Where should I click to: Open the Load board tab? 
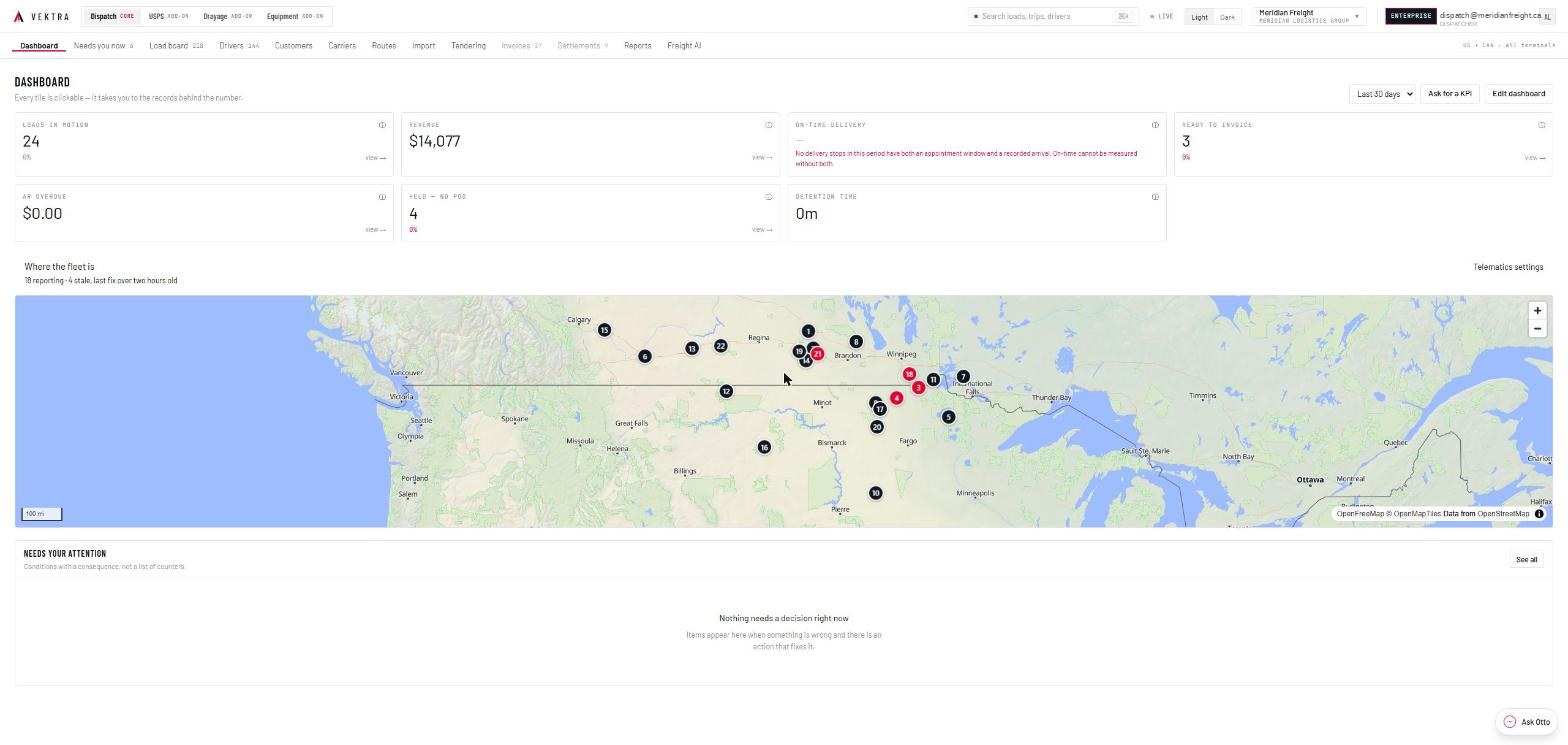[176, 46]
